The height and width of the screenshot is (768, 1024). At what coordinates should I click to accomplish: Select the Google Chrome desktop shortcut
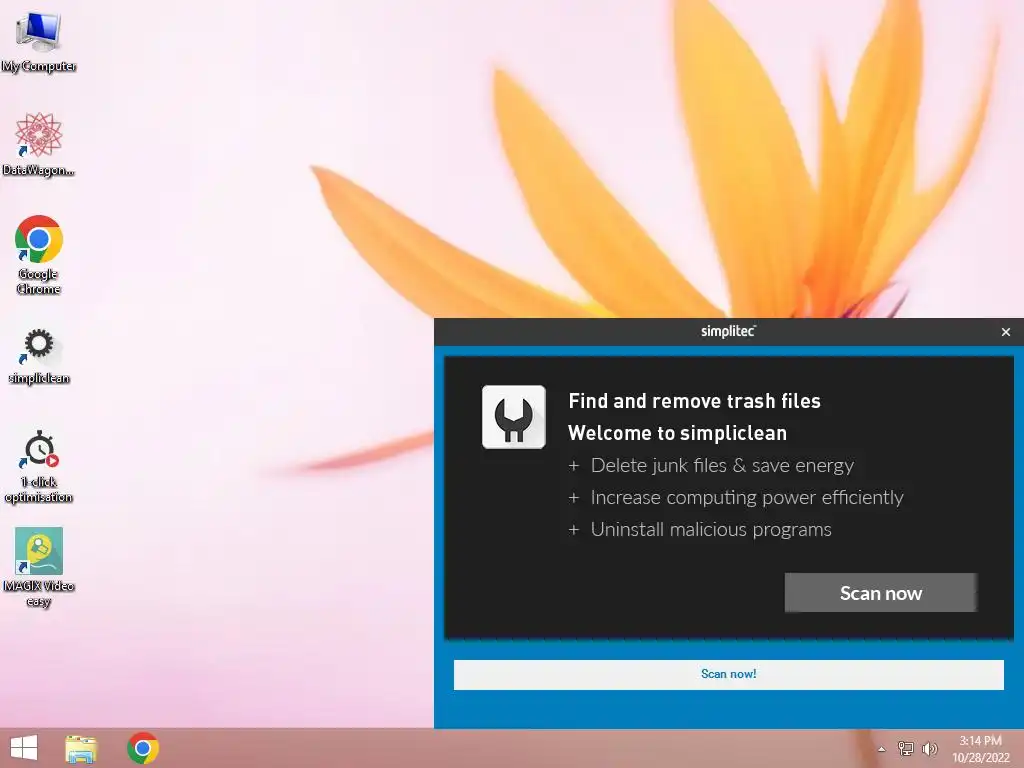click(39, 255)
